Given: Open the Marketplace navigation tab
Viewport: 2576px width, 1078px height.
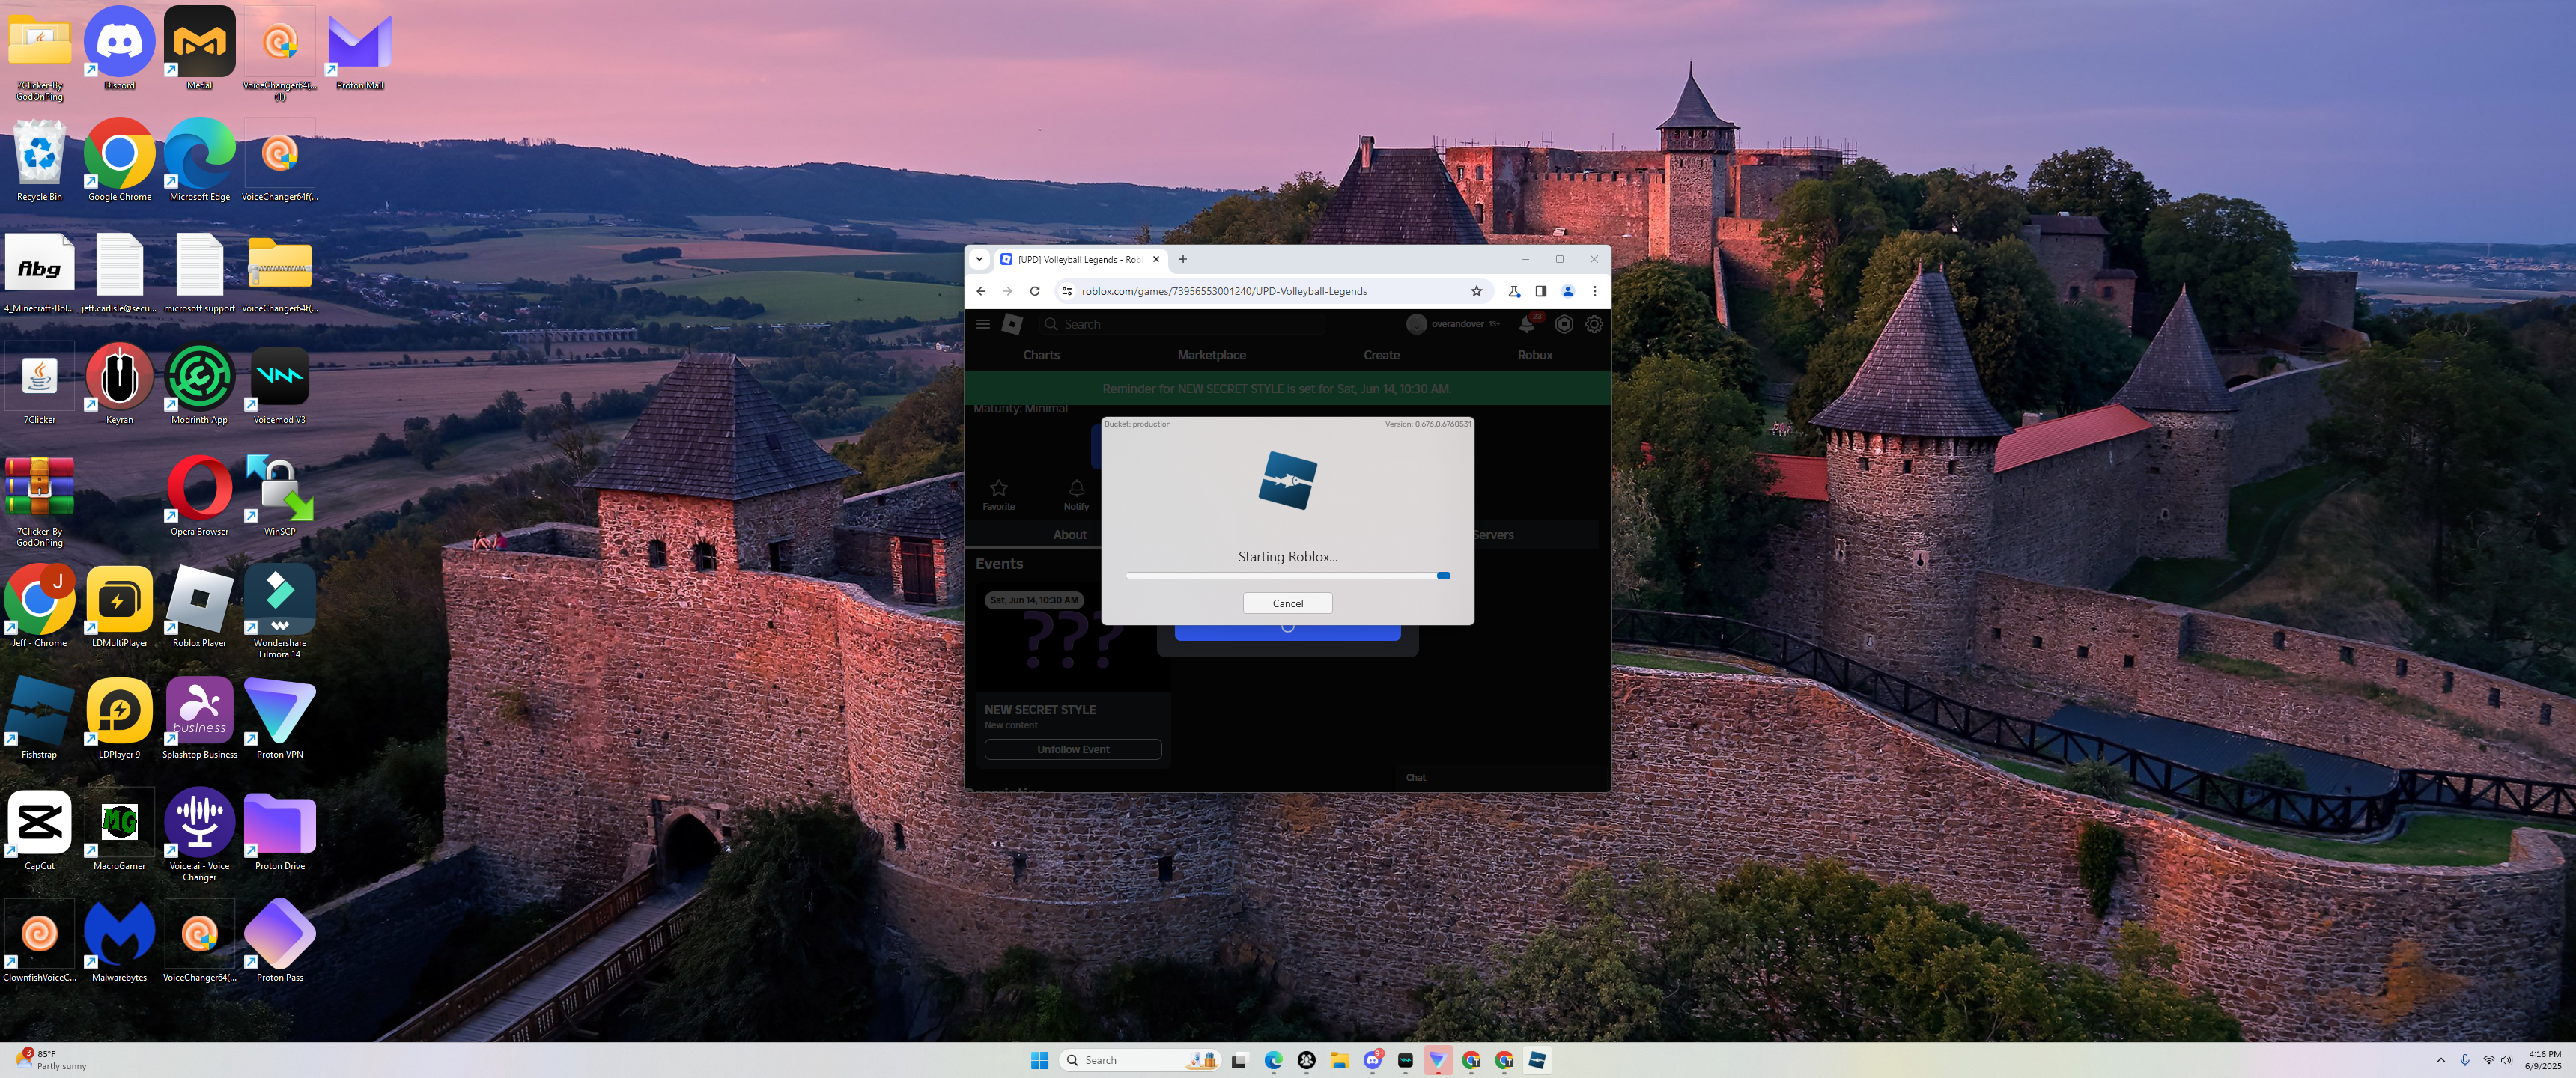Looking at the screenshot, I should (1211, 355).
